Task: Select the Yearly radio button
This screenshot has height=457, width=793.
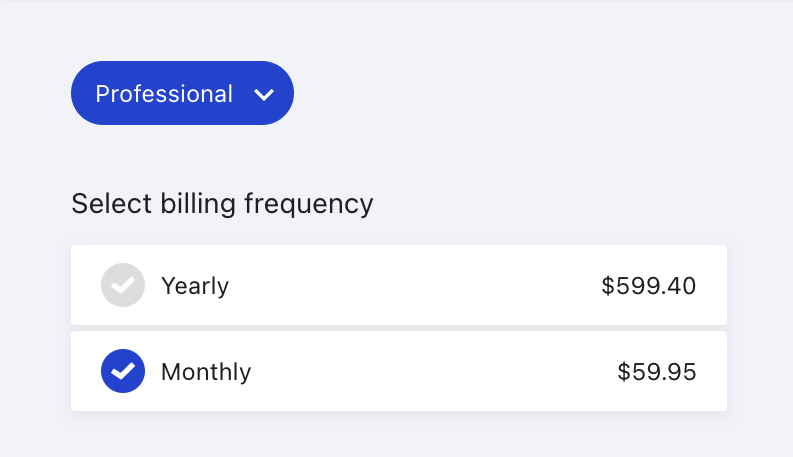Action: point(123,285)
